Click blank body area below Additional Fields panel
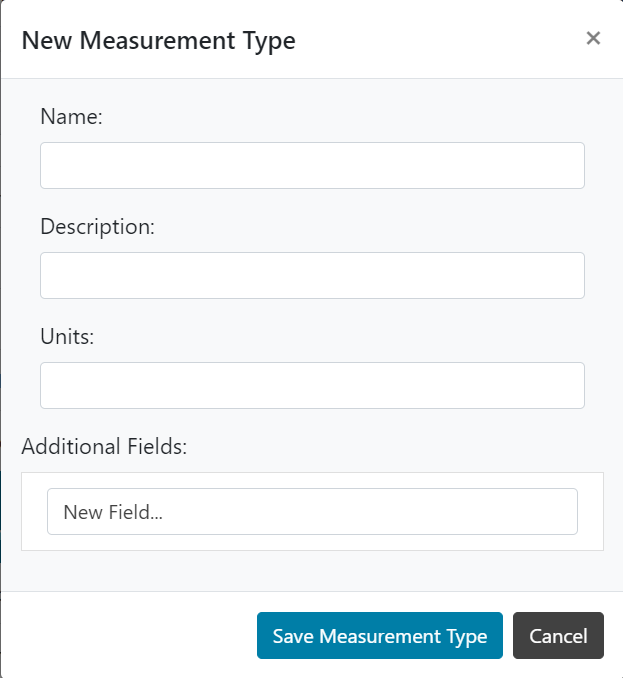 click(x=312, y=570)
